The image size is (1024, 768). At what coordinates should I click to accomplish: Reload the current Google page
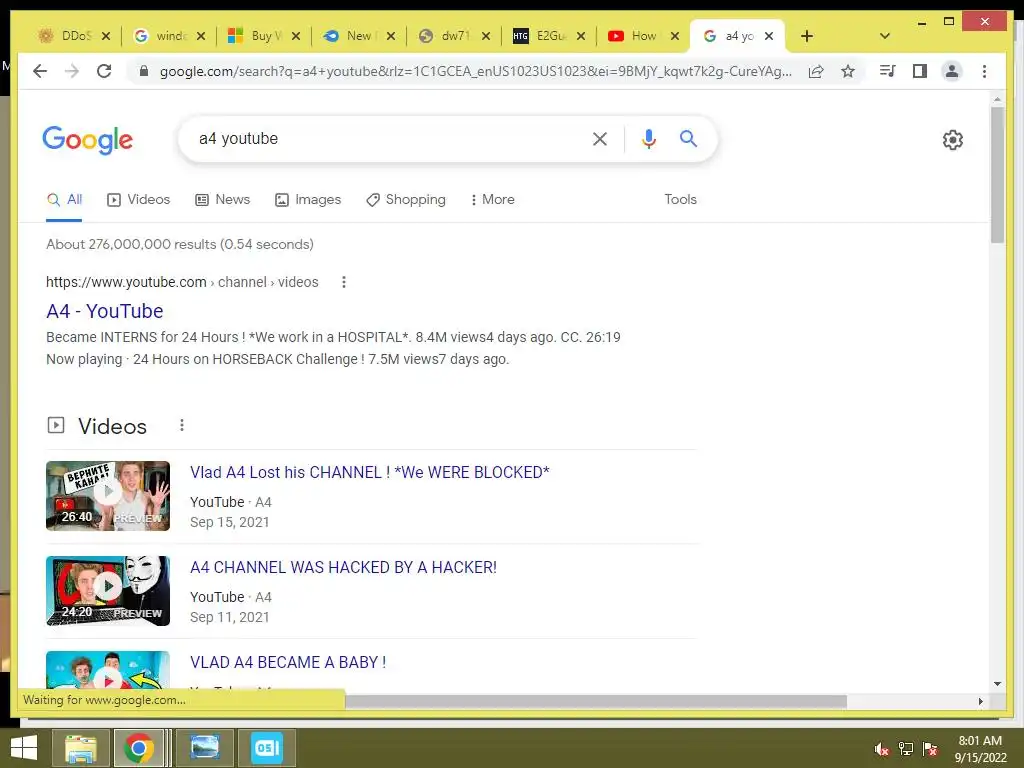[104, 71]
